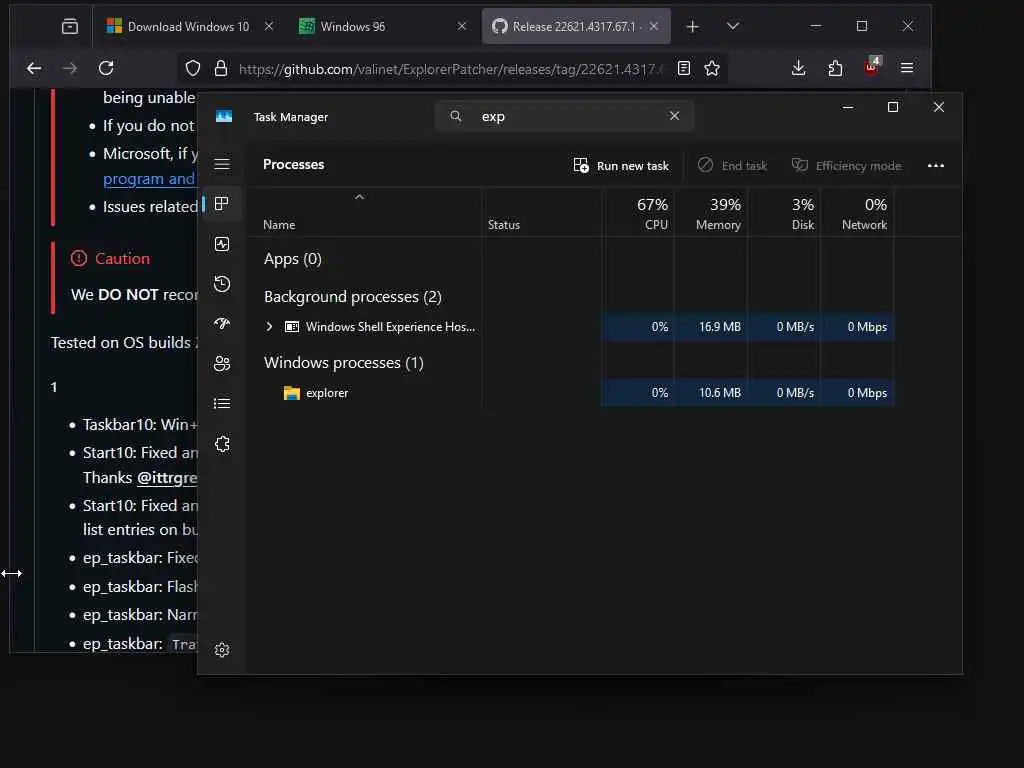Click the GitHub URL address bar
This screenshot has width=1024, height=768.
click(x=451, y=69)
